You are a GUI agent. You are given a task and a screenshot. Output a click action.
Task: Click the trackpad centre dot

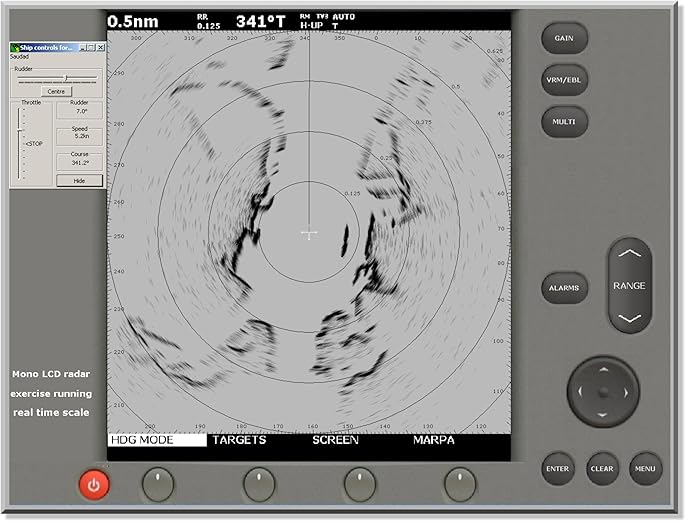pyautogui.click(x=603, y=391)
